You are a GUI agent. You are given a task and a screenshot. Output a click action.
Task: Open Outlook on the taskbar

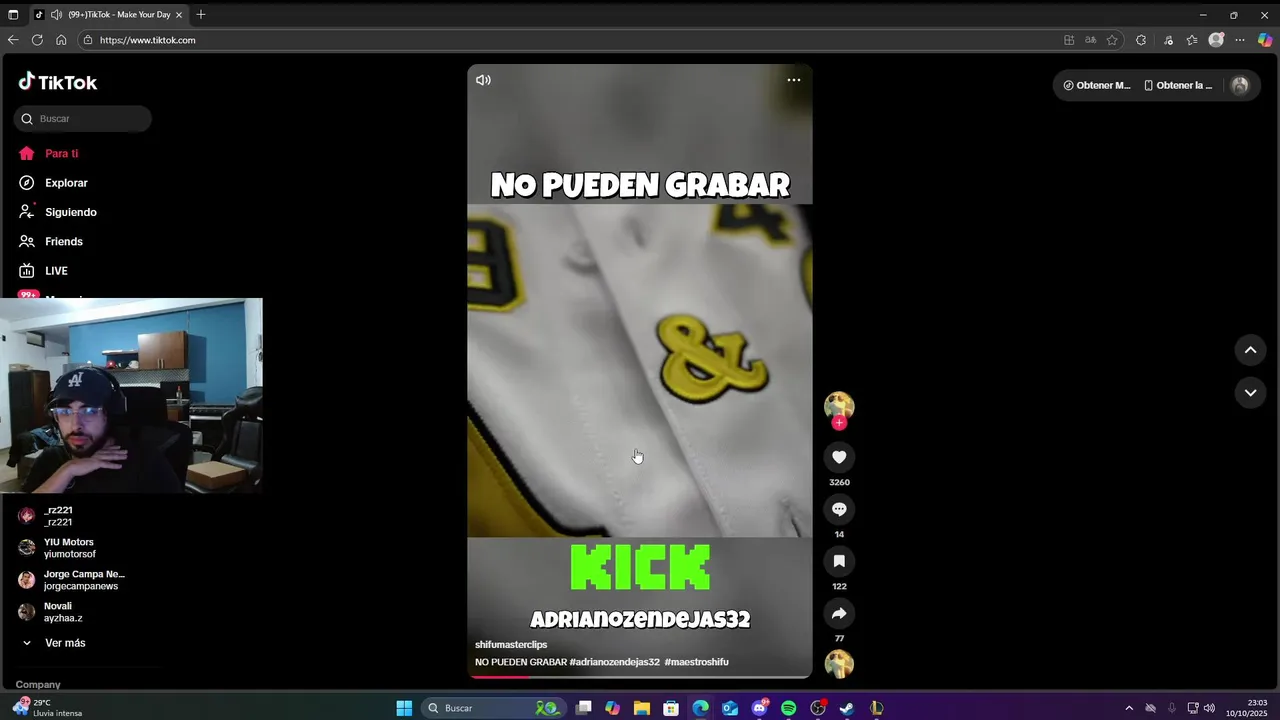730,708
